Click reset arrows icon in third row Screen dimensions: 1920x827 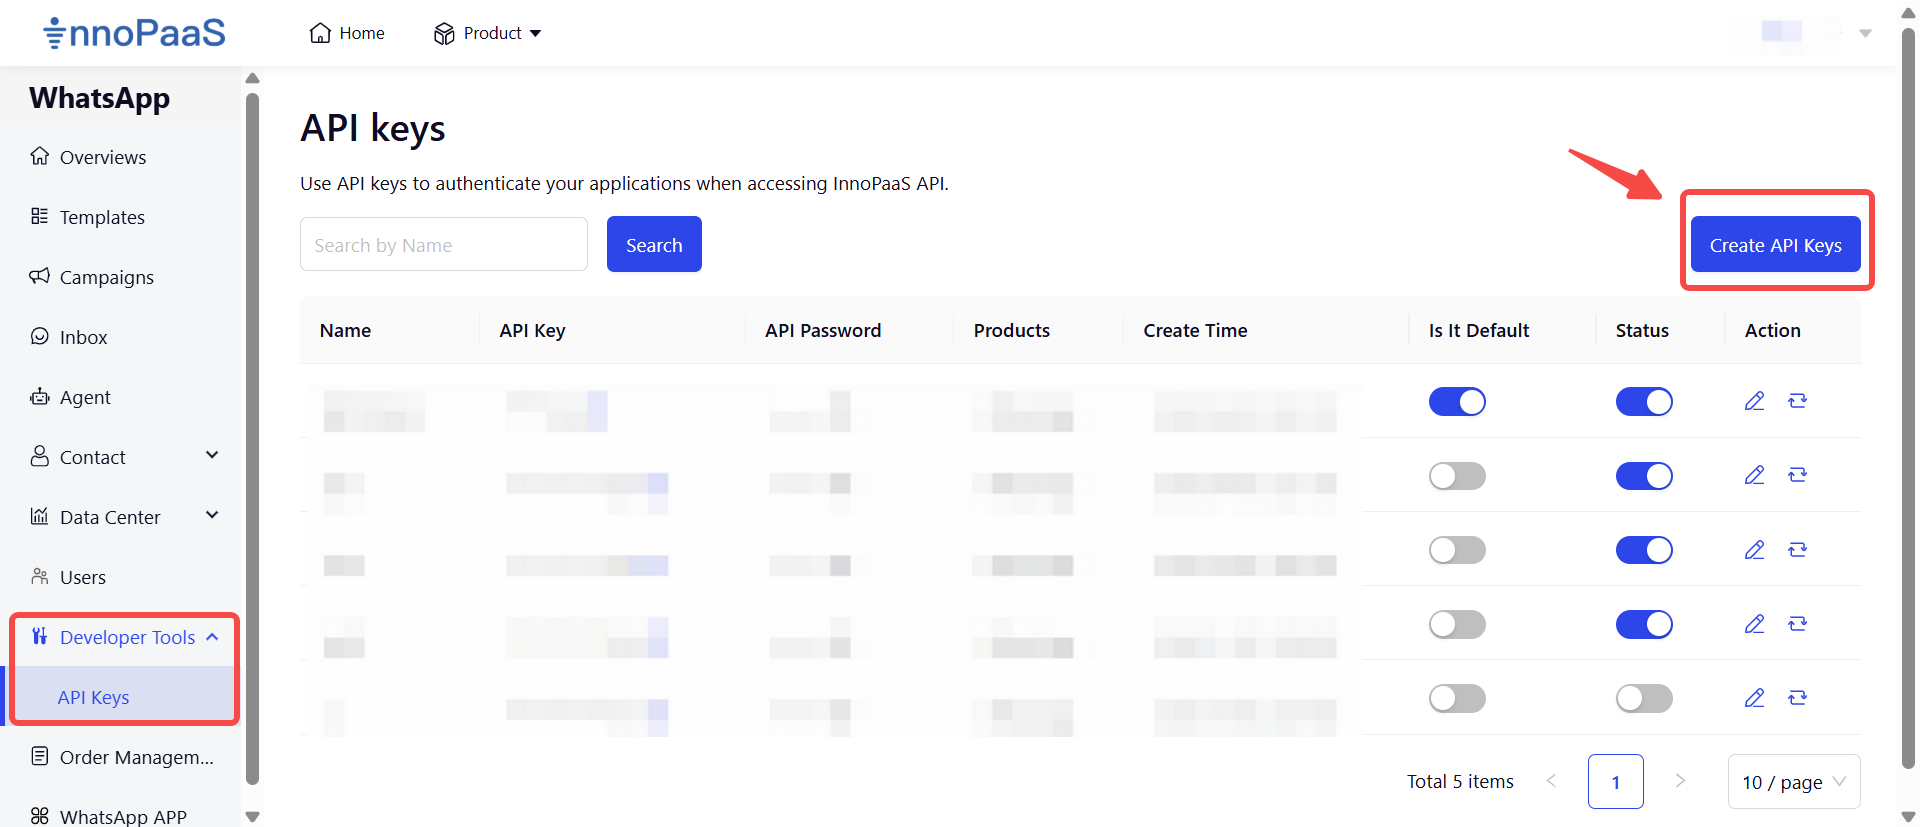[1797, 550]
